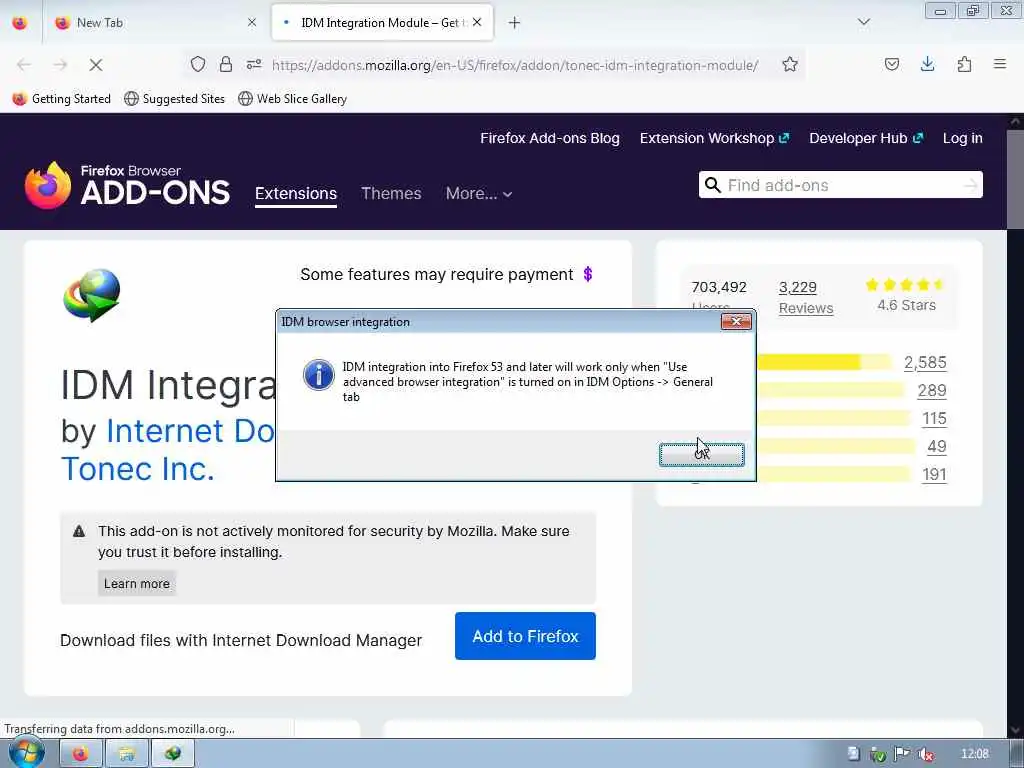Select the Themes menu item
This screenshot has height=768, width=1024.
pyautogui.click(x=391, y=194)
